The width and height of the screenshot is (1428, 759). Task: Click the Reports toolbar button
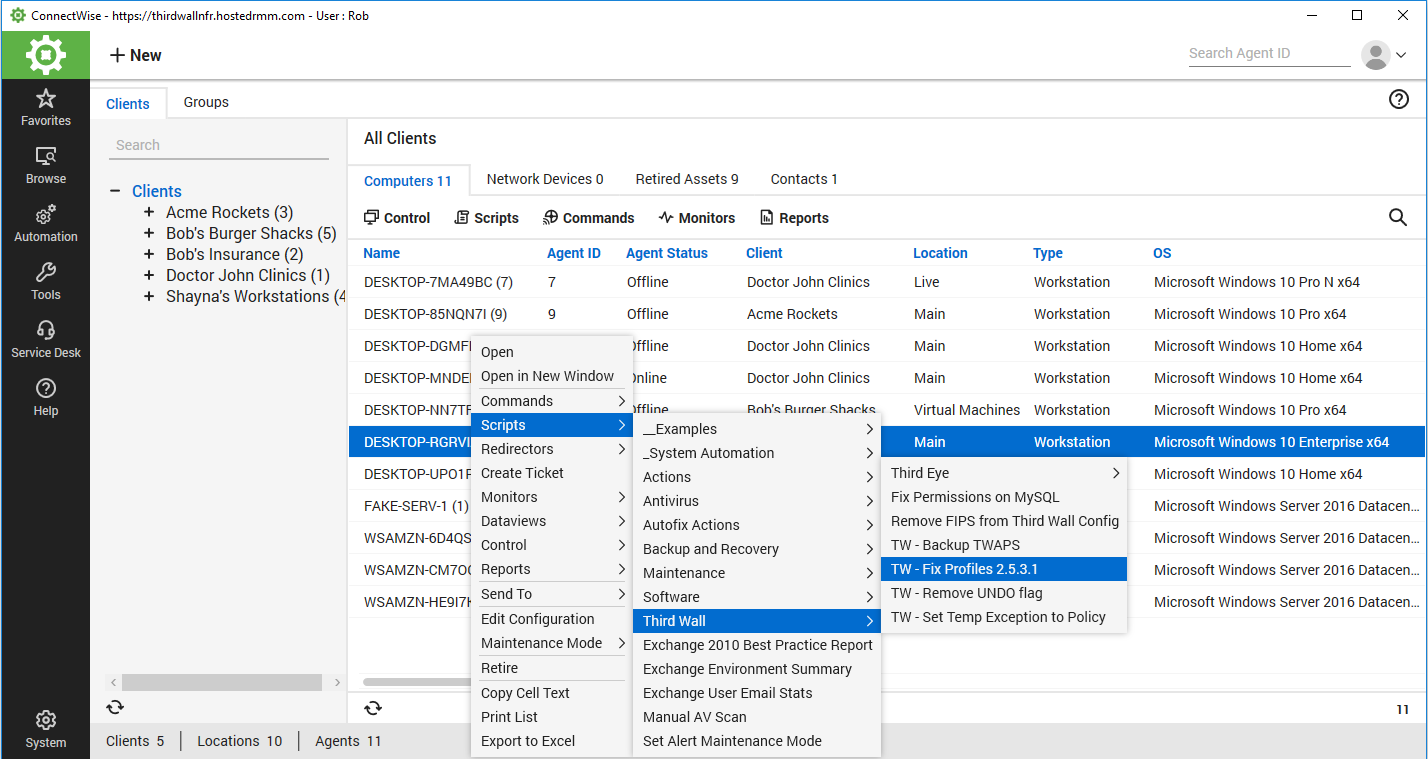795,218
